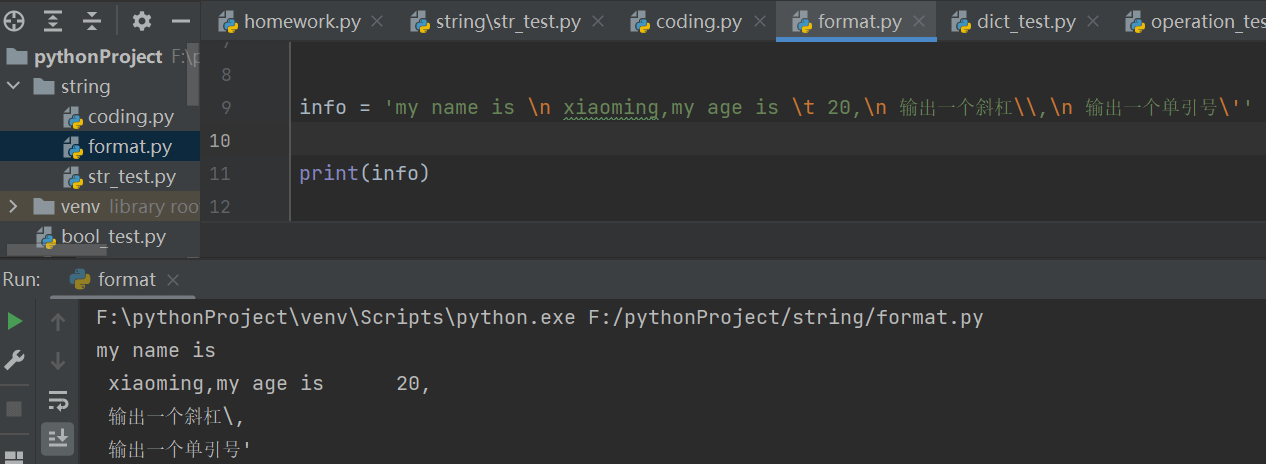
Task: Click the wrench icon in Run panel
Action: 15,360
